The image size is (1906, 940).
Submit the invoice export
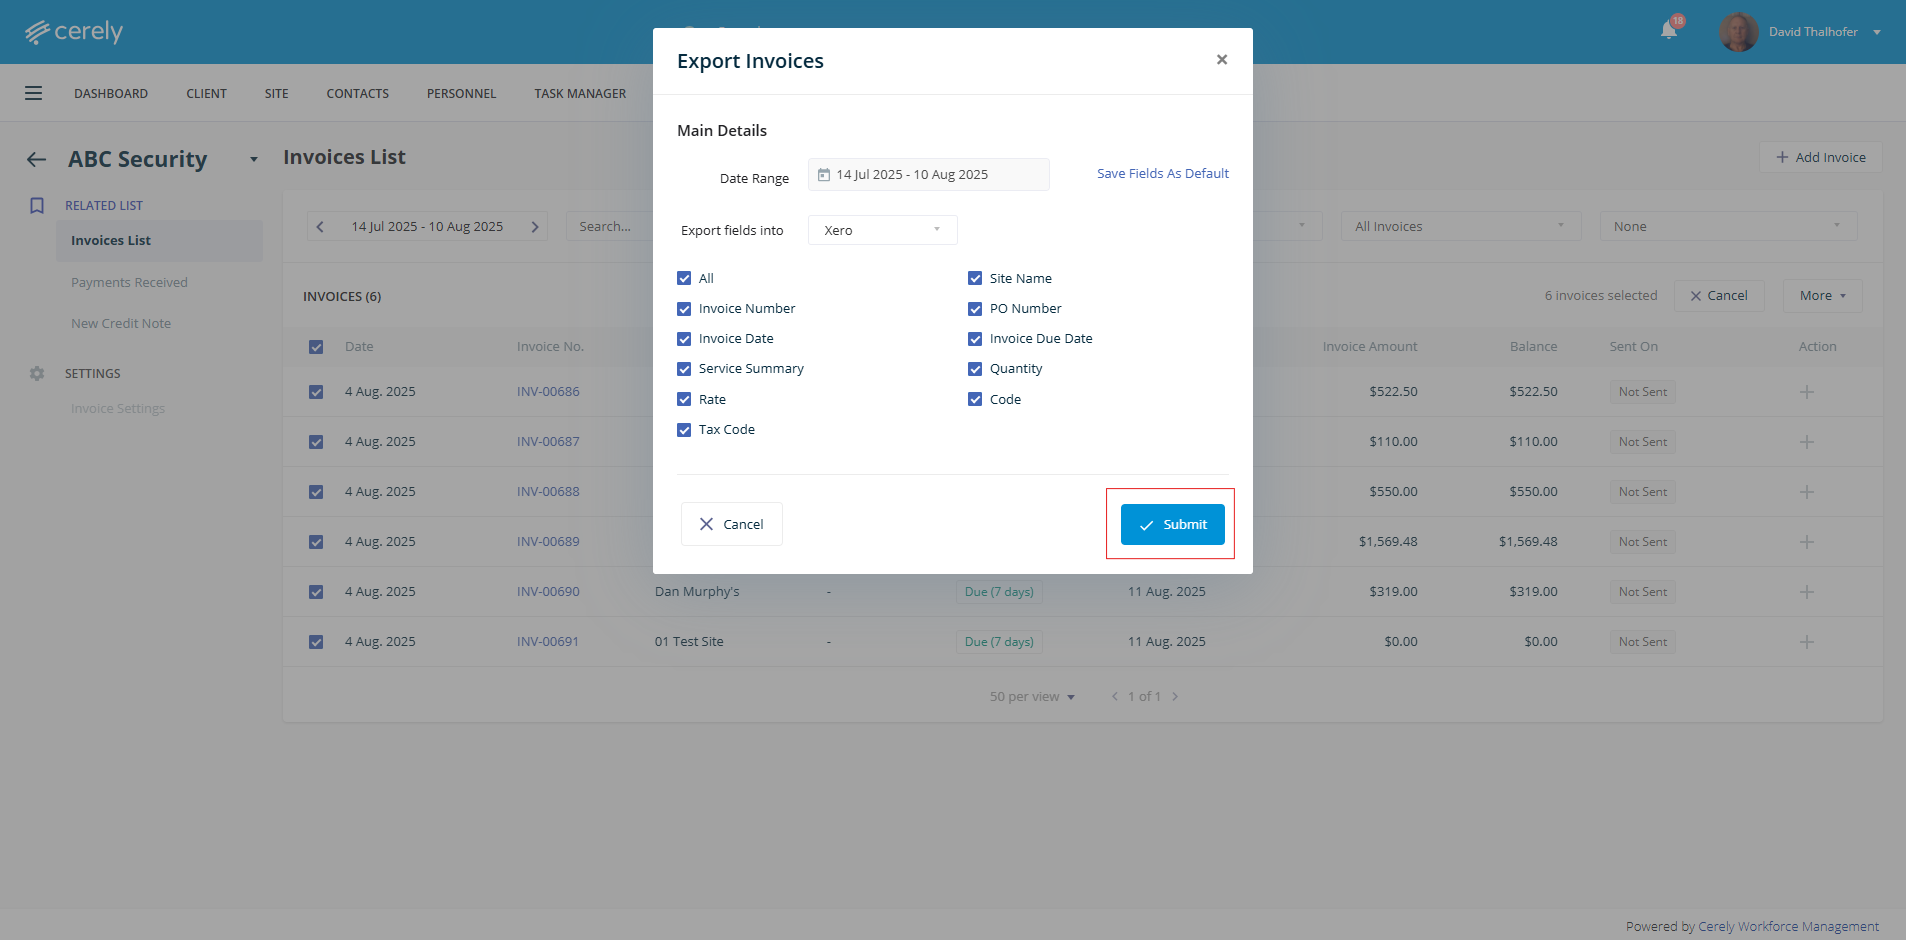pyautogui.click(x=1172, y=525)
